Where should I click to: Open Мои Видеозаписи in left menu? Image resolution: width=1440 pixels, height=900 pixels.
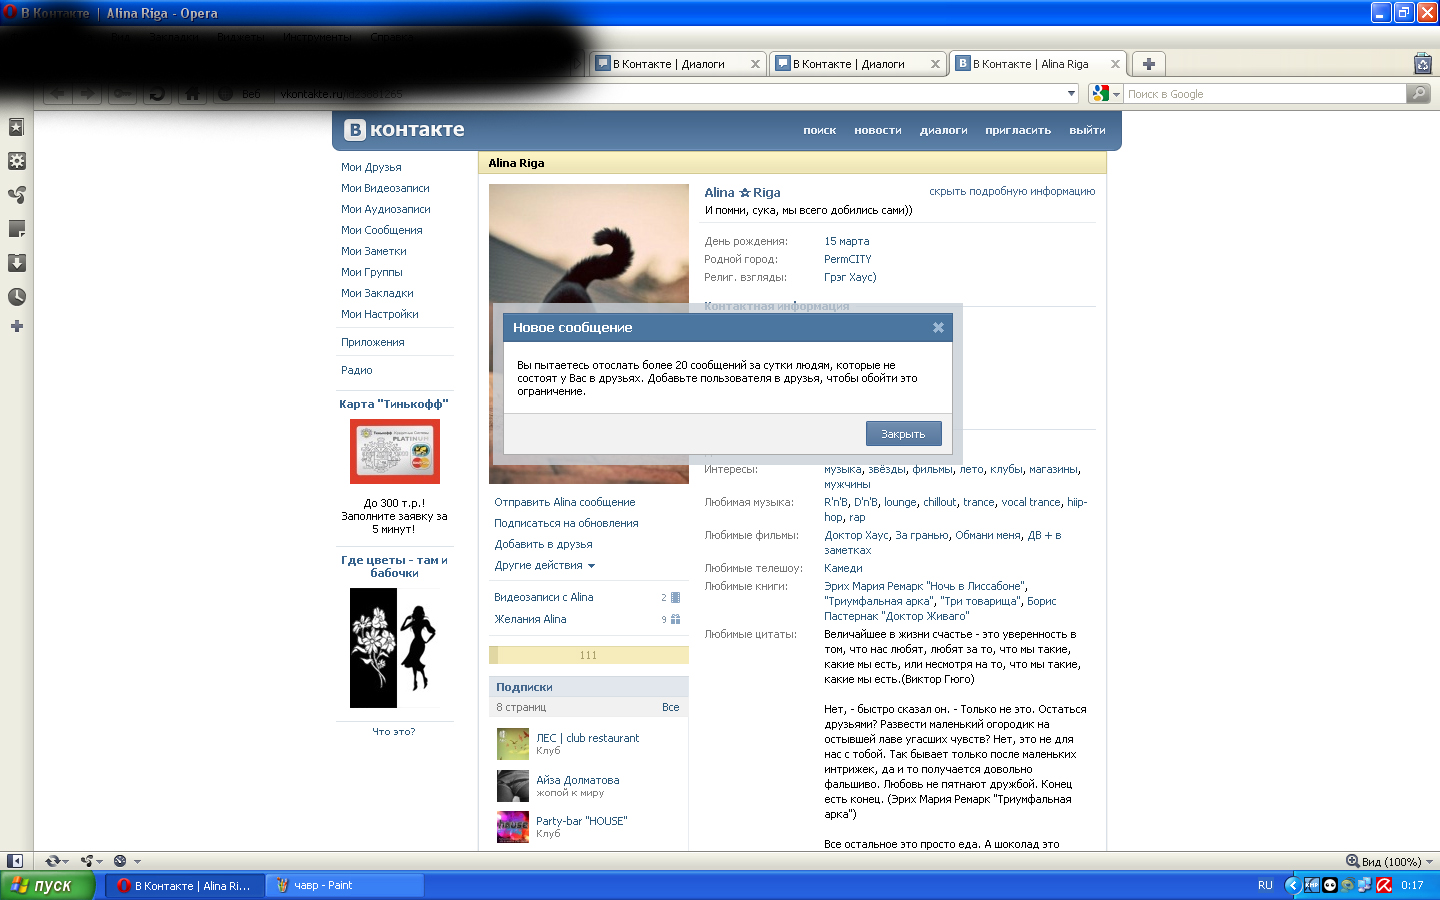pos(385,188)
